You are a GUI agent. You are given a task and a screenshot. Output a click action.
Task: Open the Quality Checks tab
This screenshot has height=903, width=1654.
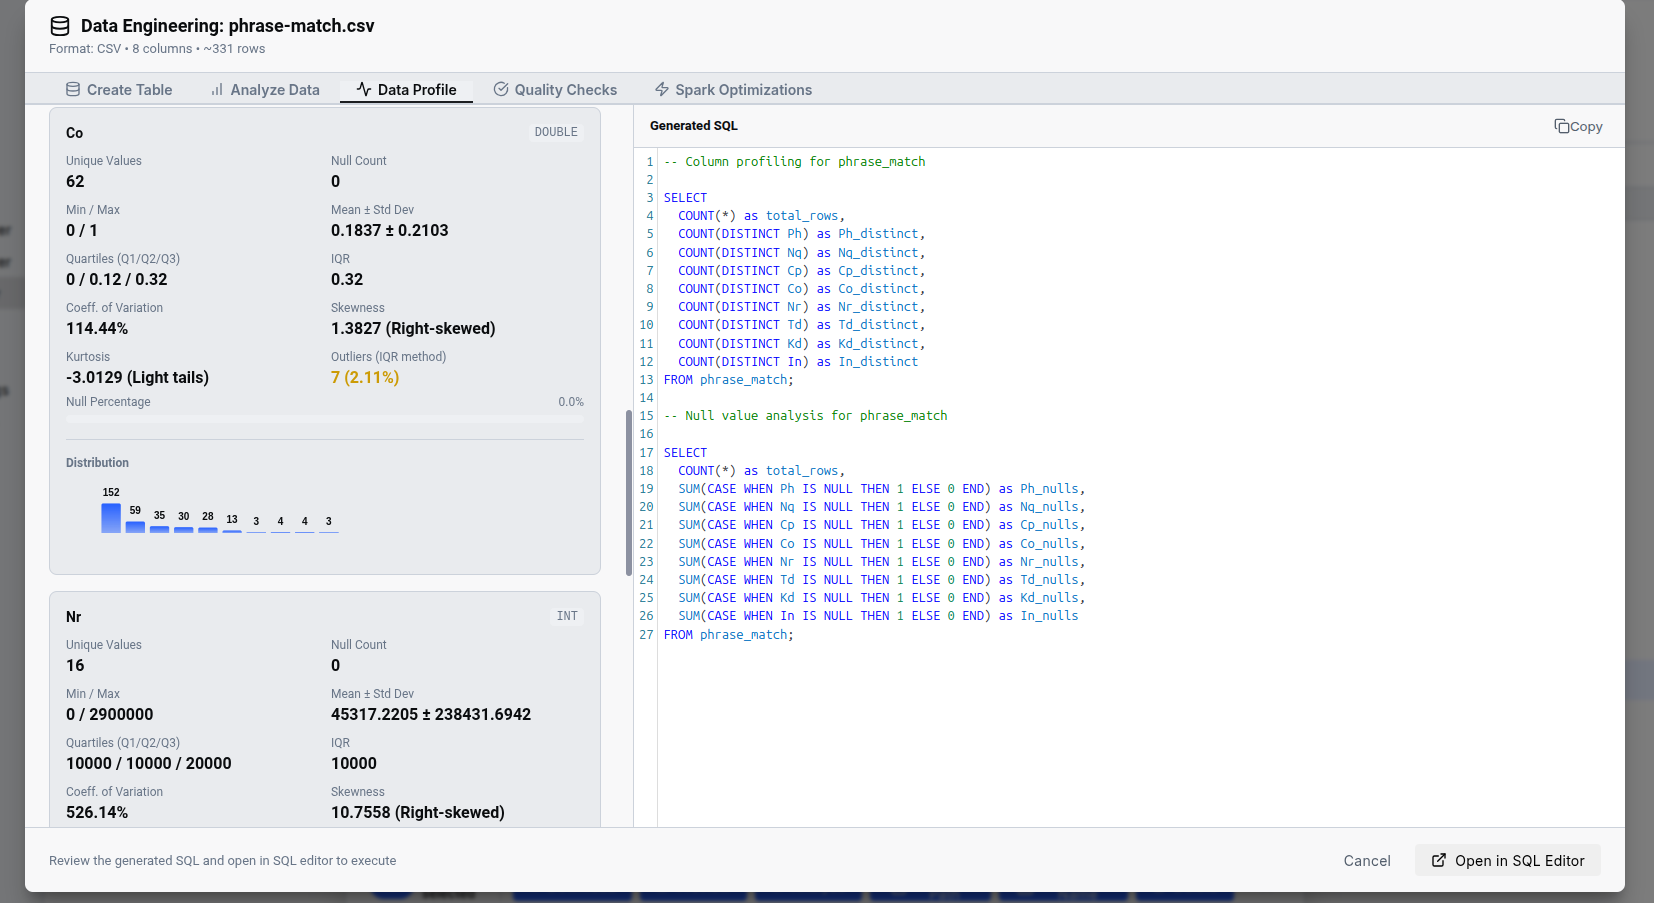(555, 90)
